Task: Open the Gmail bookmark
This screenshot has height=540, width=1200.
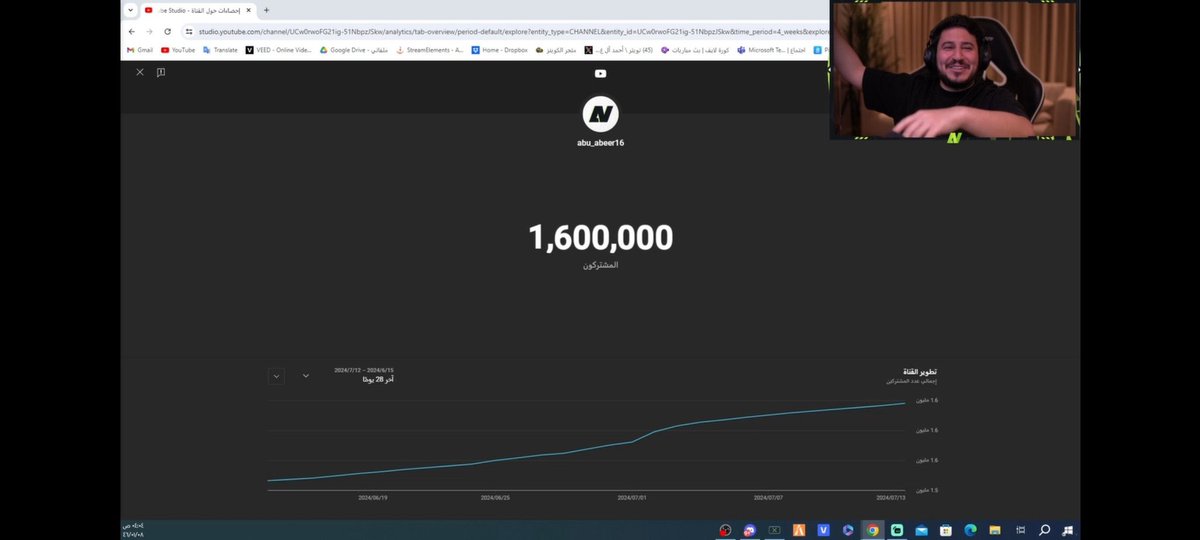Action: click(x=139, y=50)
